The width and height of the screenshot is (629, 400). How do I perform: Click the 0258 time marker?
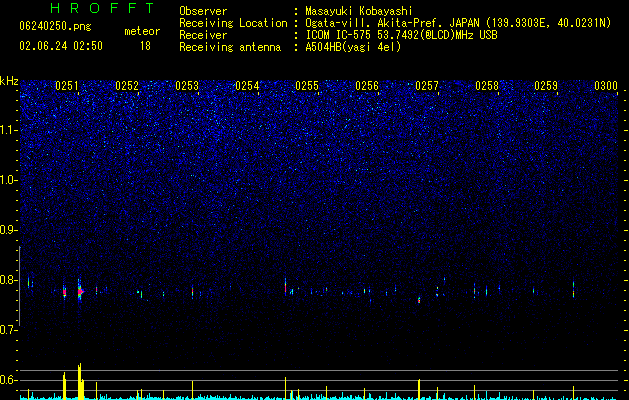pos(487,86)
